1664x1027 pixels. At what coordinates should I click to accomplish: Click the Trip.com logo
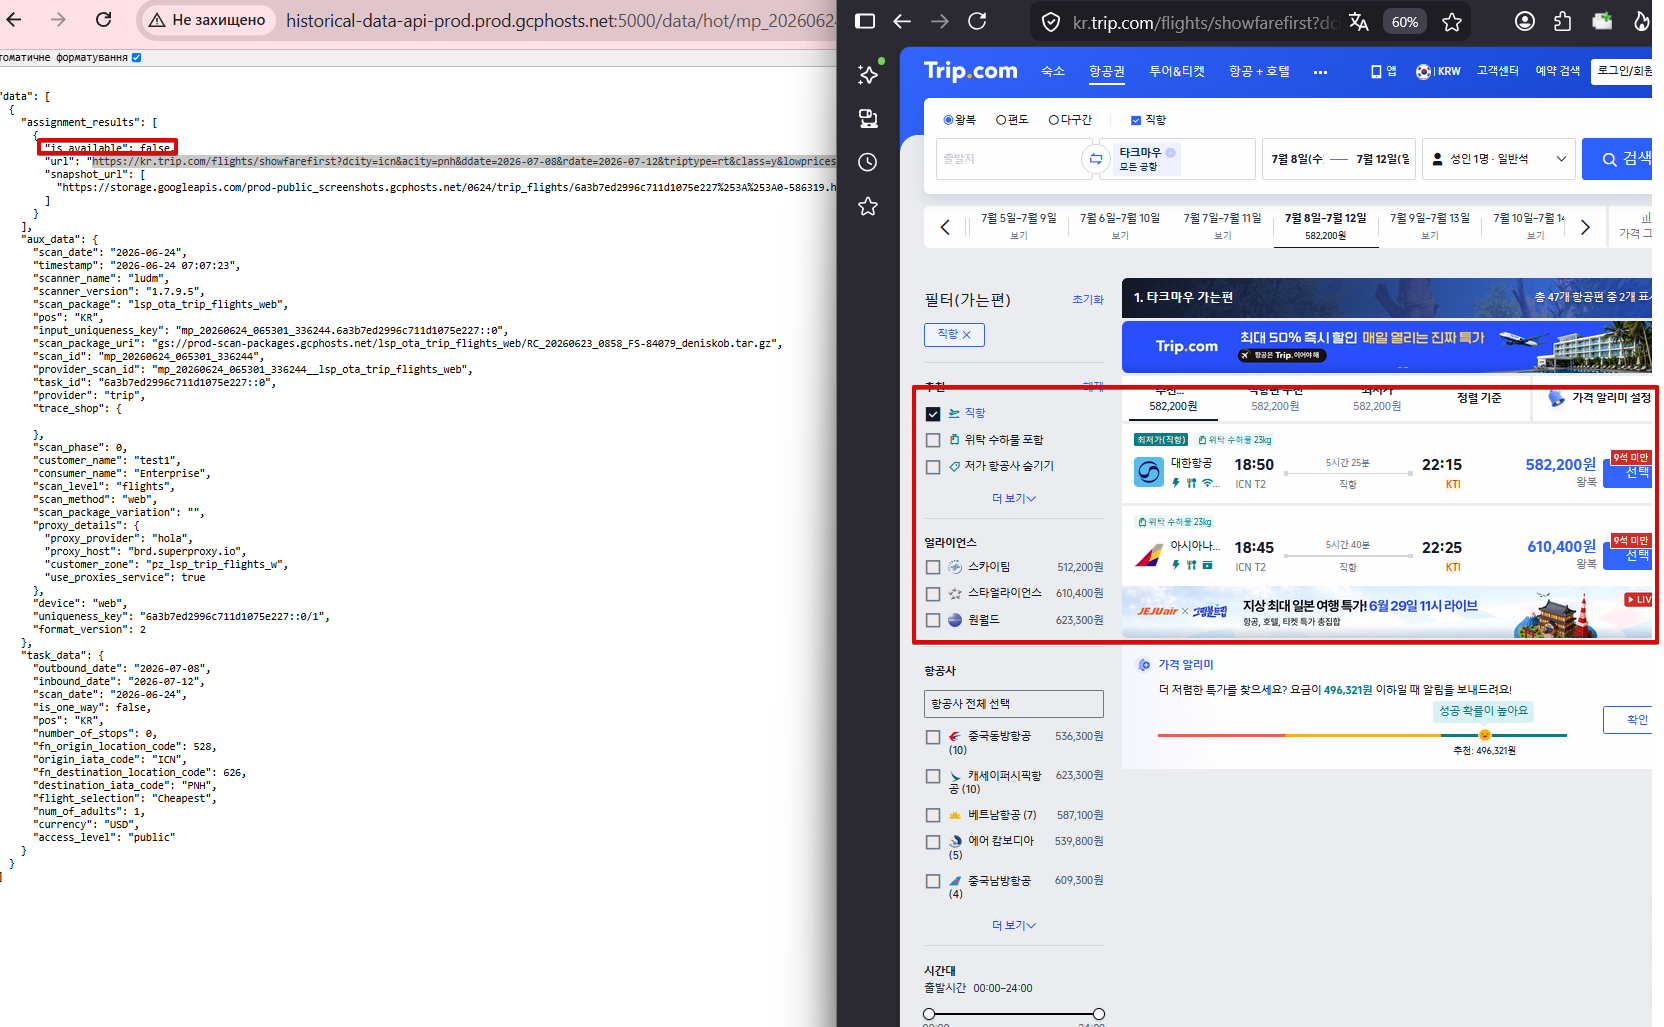click(x=970, y=71)
